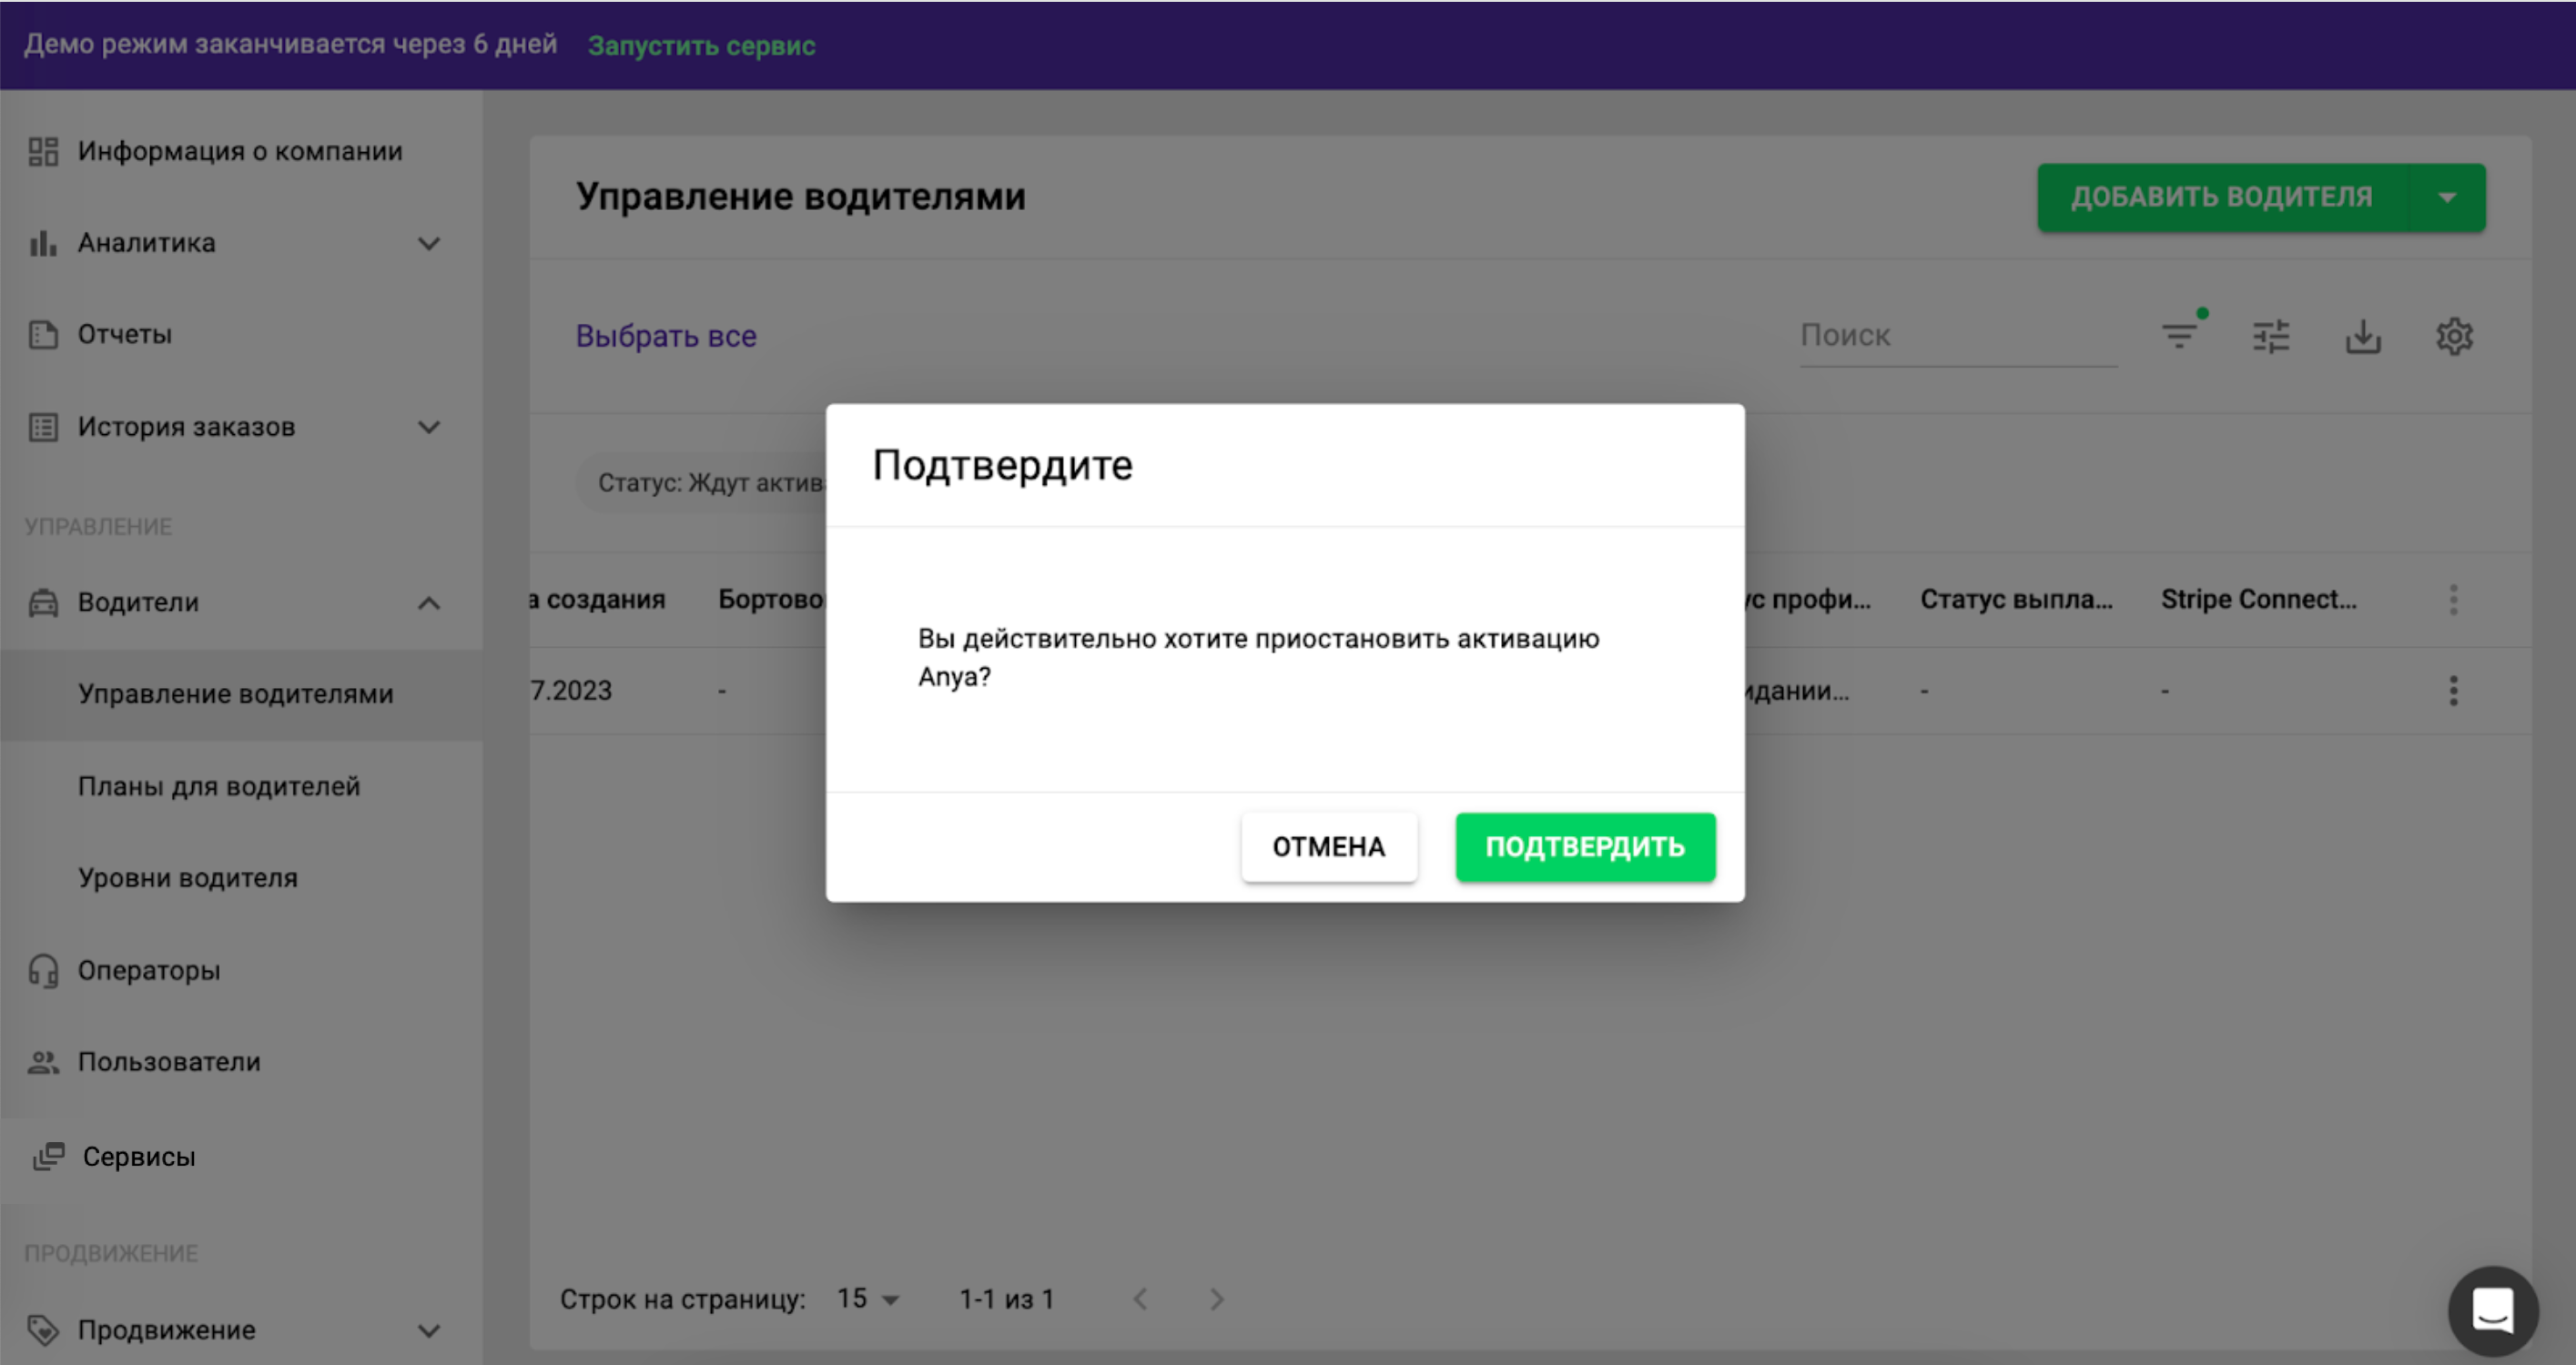Open Планы для водителей menu item
2576x1365 pixels.
(219, 786)
